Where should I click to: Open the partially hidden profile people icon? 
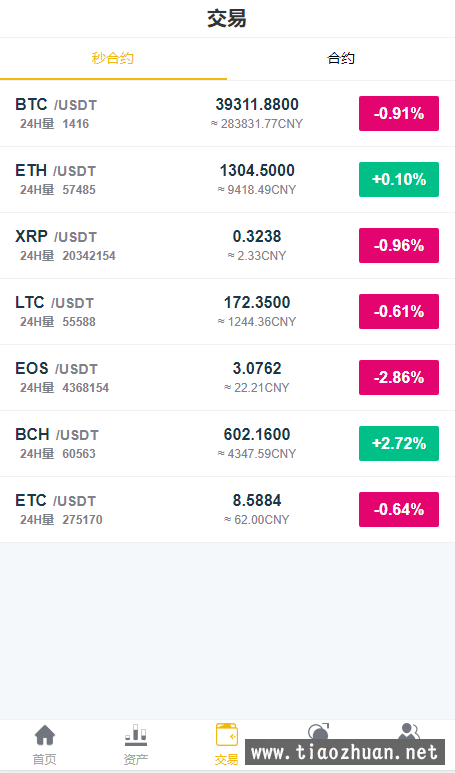(x=409, y=731)
